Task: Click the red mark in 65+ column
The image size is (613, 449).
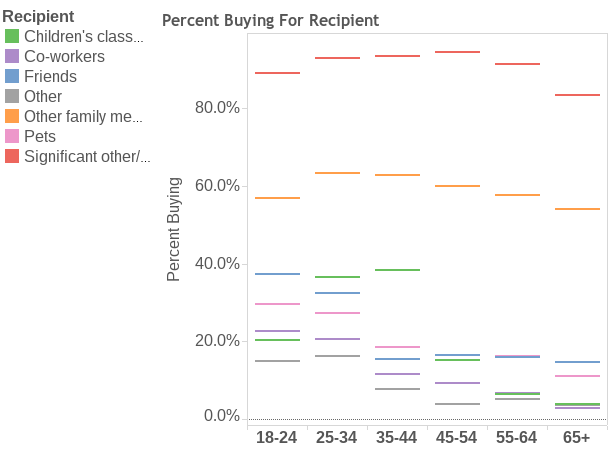Action: pos(577,95)
